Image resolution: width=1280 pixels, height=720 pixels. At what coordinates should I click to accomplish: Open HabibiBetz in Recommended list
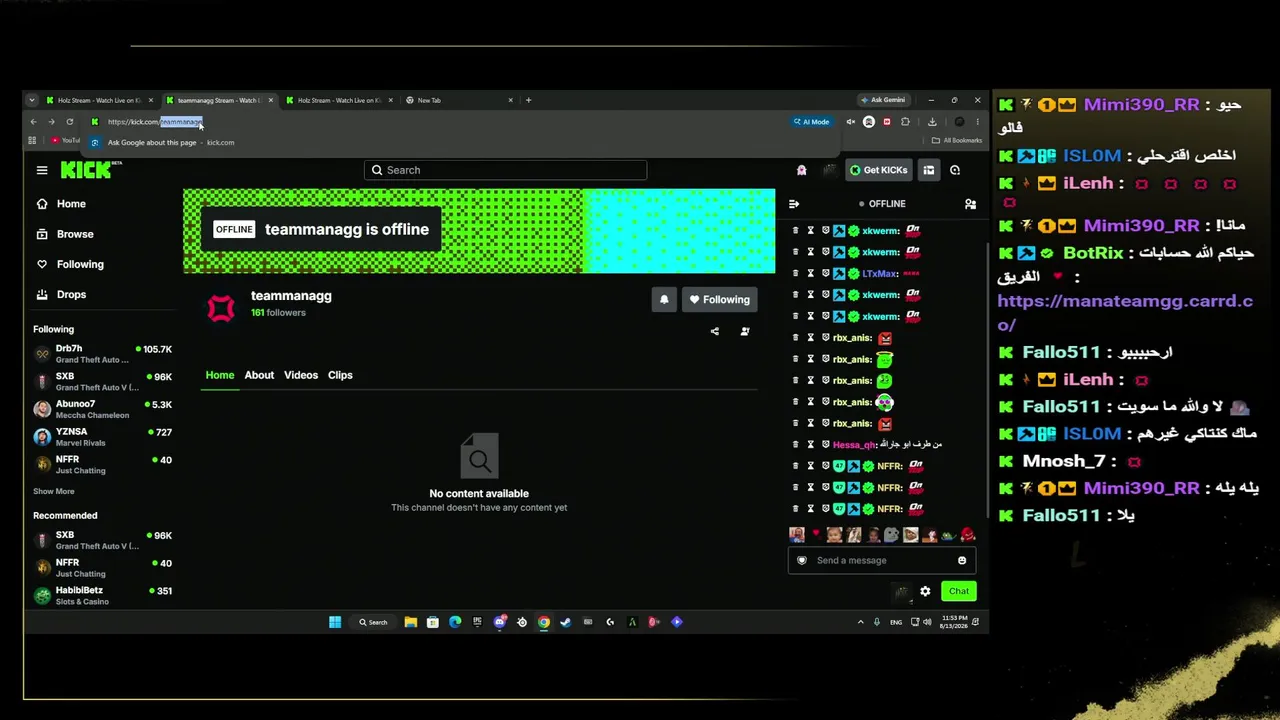coord(102,595)
